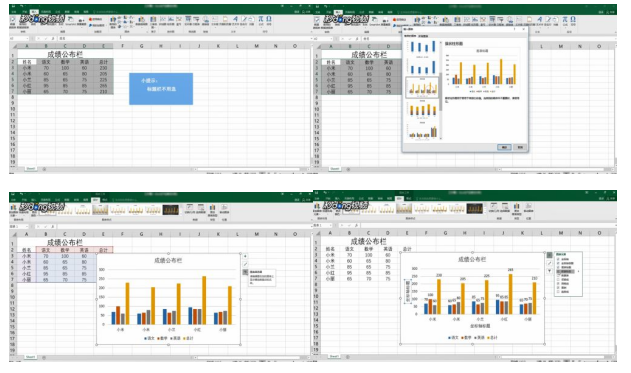Toggle the first 坐标轴 checkbox in Chart Elements list
Screen dimensions: 631x373
pyautogui.click(x=558, y=259)
